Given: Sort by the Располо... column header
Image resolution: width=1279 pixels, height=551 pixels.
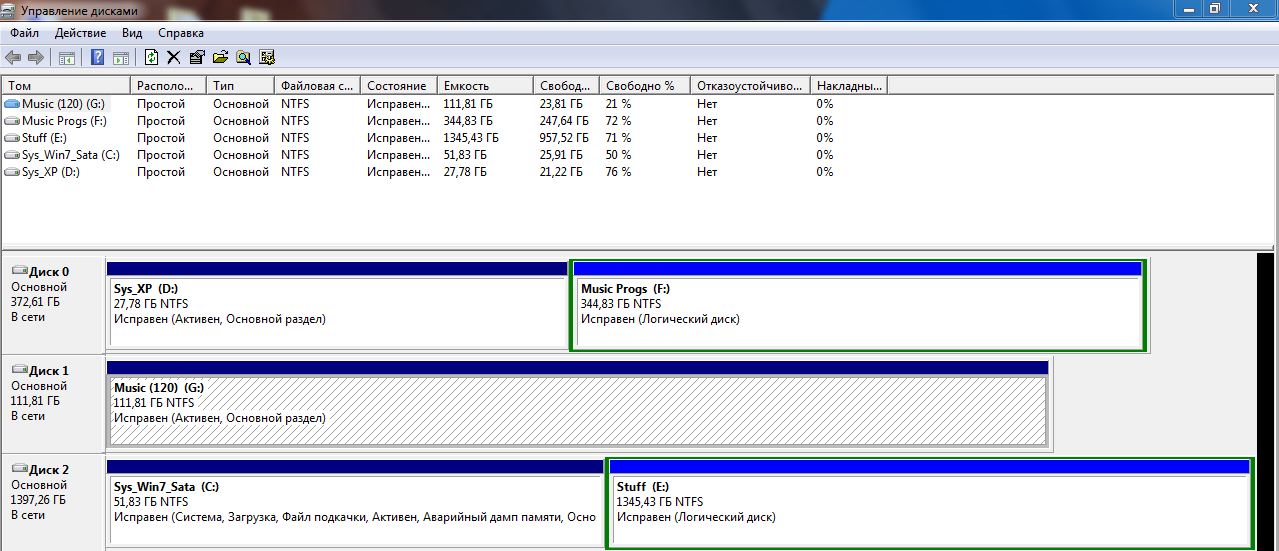Looking at the screenshot, I should pyautogui.click(x=169, y=86).
